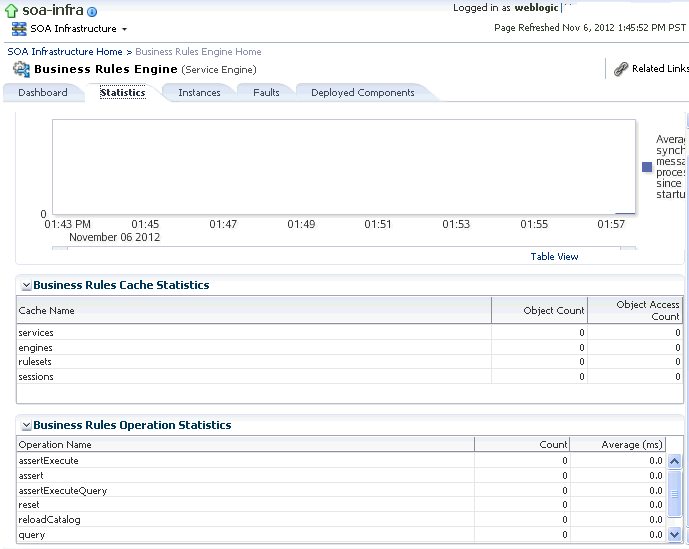689x549 pixels.
Task: Select the assertExecuteQuery operation row
Action: click(x=341, y=491)
